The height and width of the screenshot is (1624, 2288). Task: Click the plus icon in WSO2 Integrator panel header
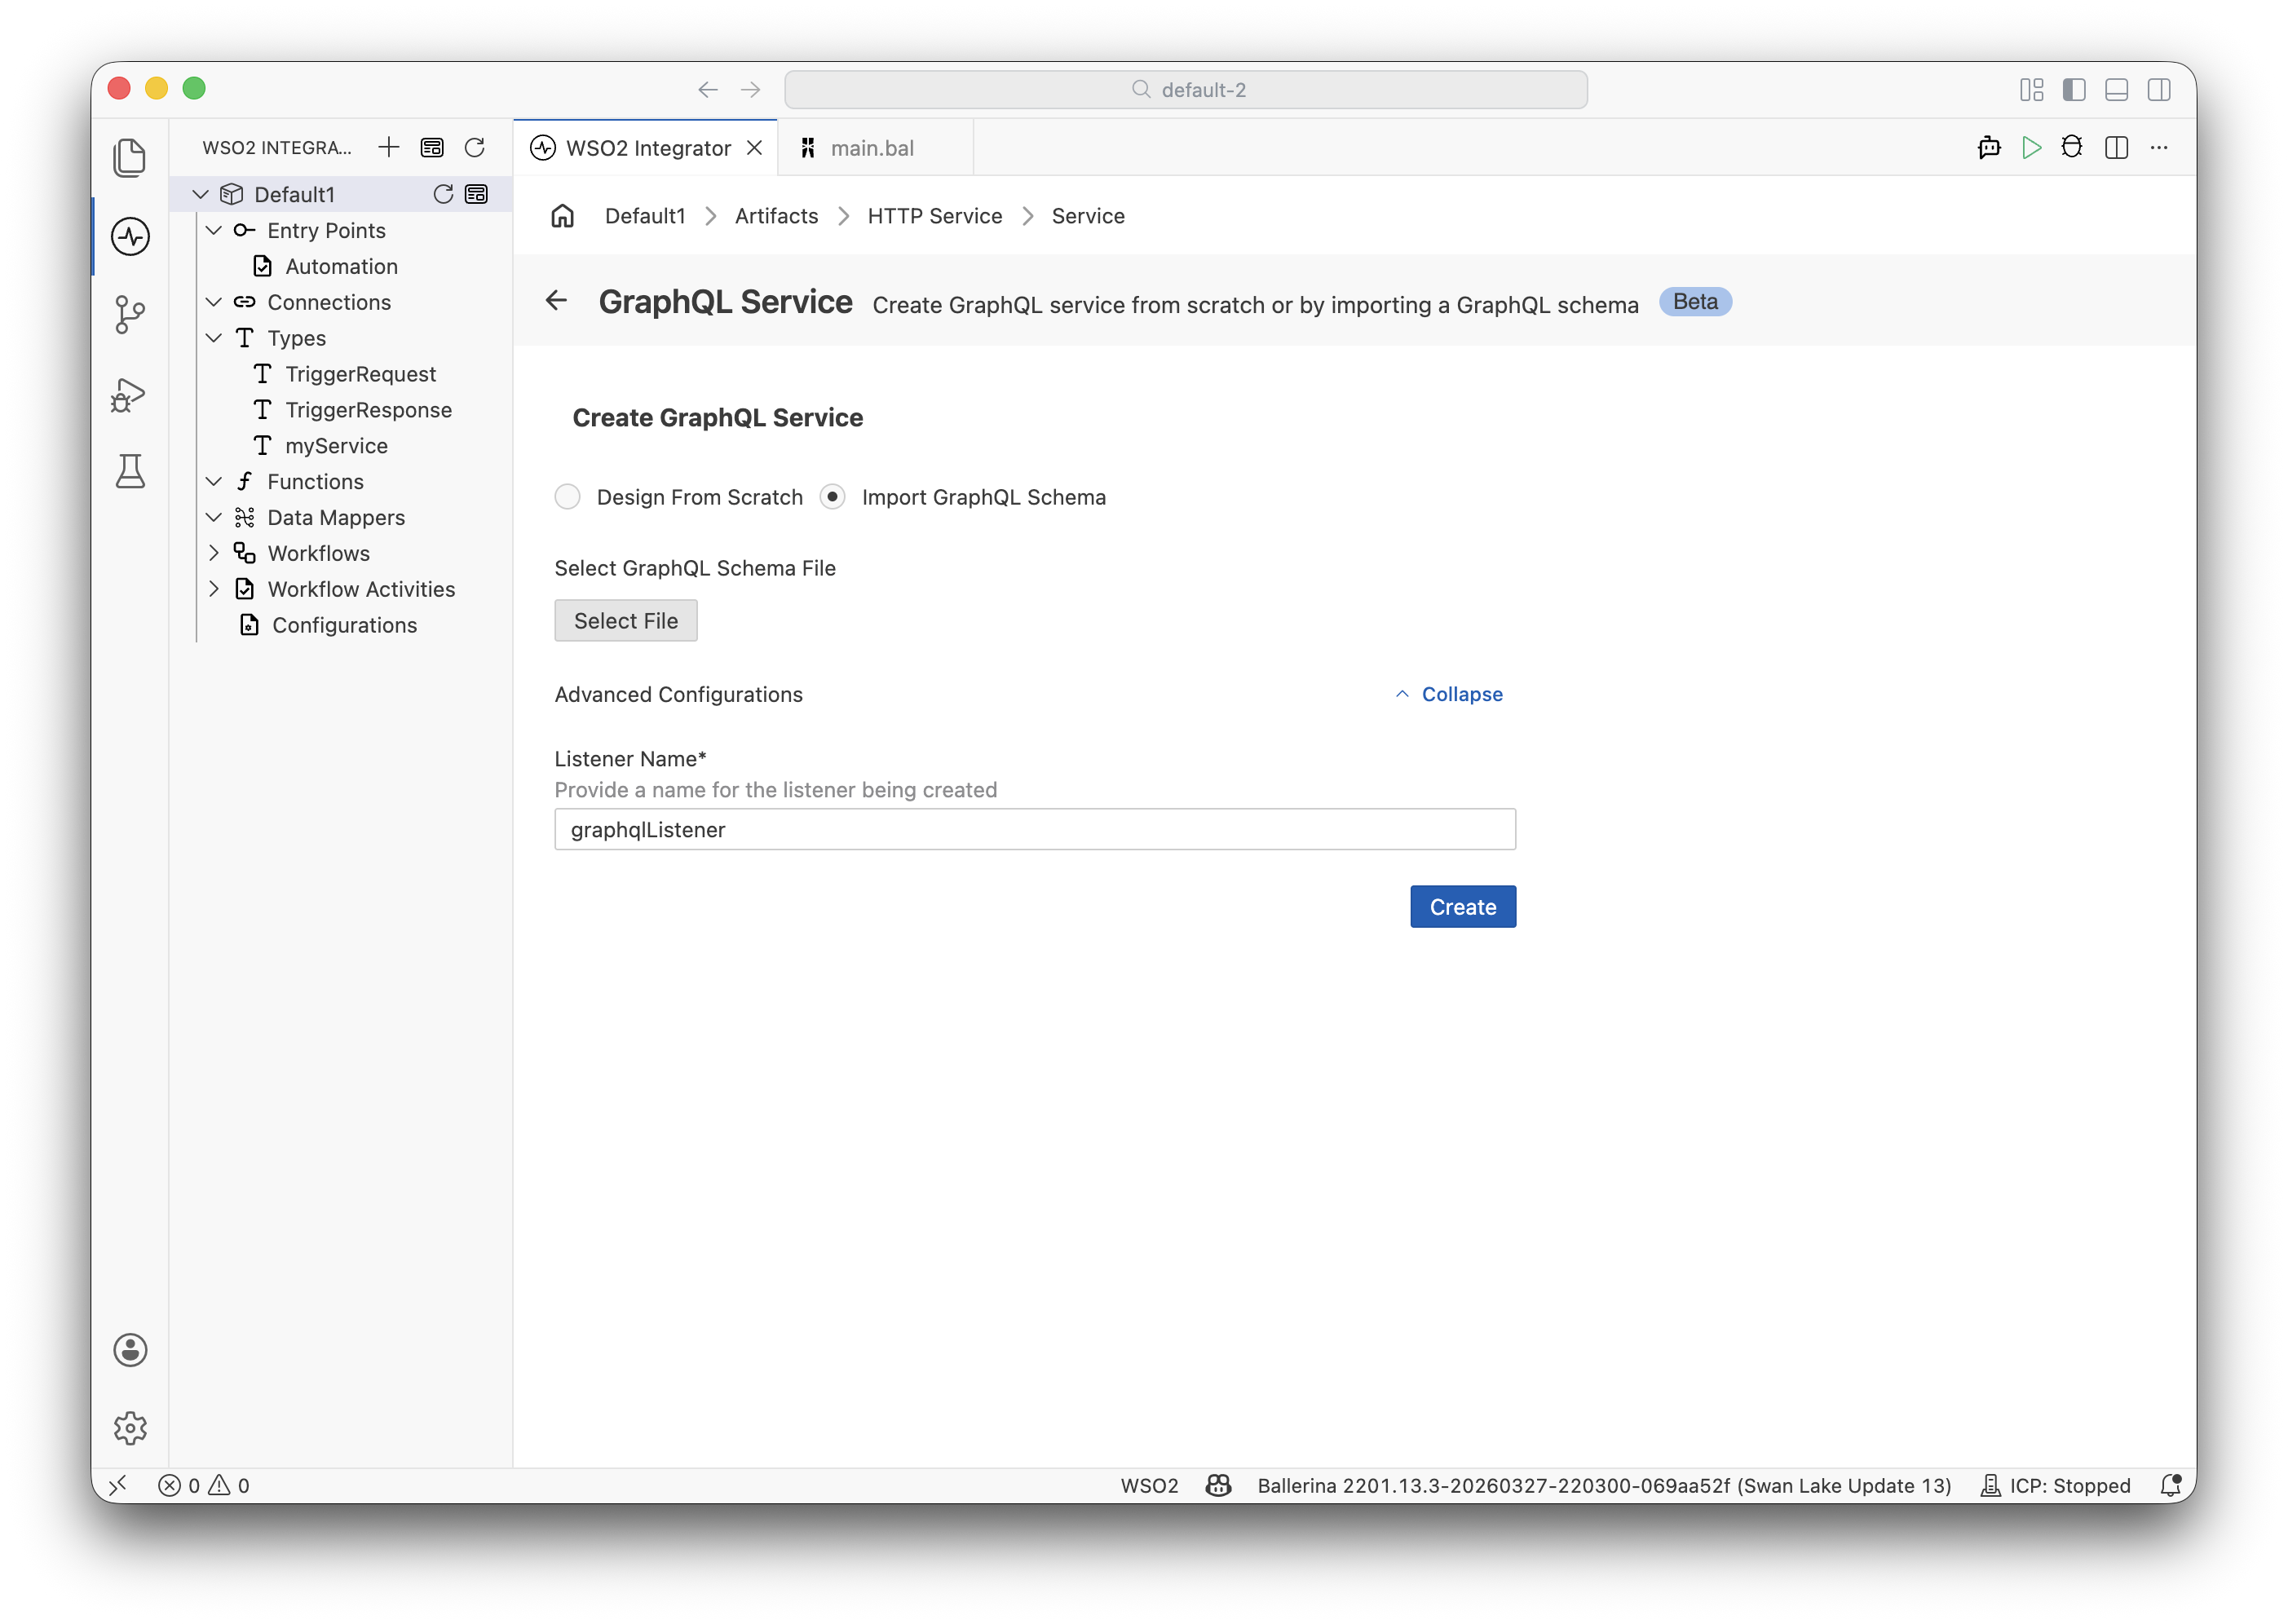click(x=388, y=148)
